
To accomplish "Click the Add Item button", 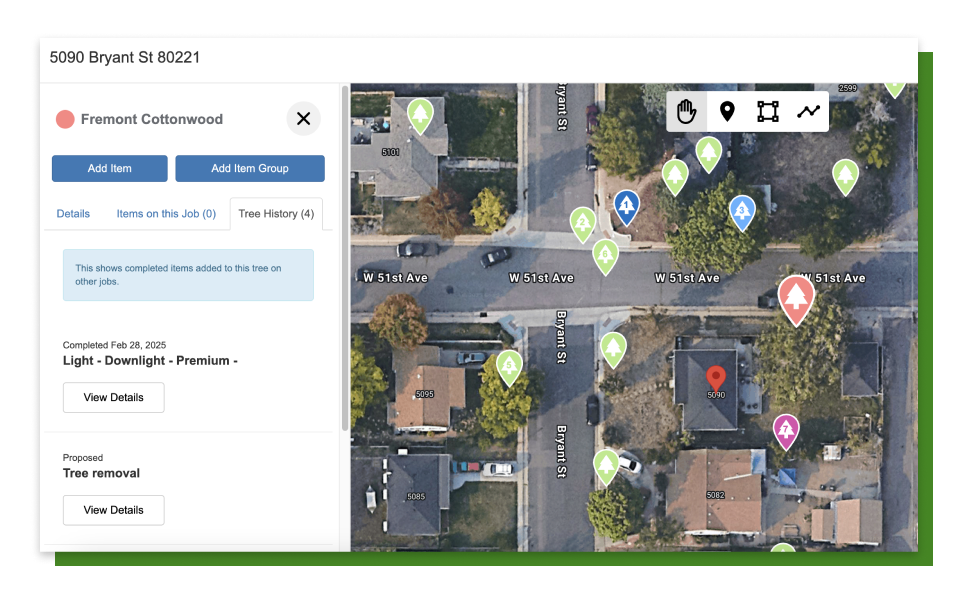I will point(110,168).
